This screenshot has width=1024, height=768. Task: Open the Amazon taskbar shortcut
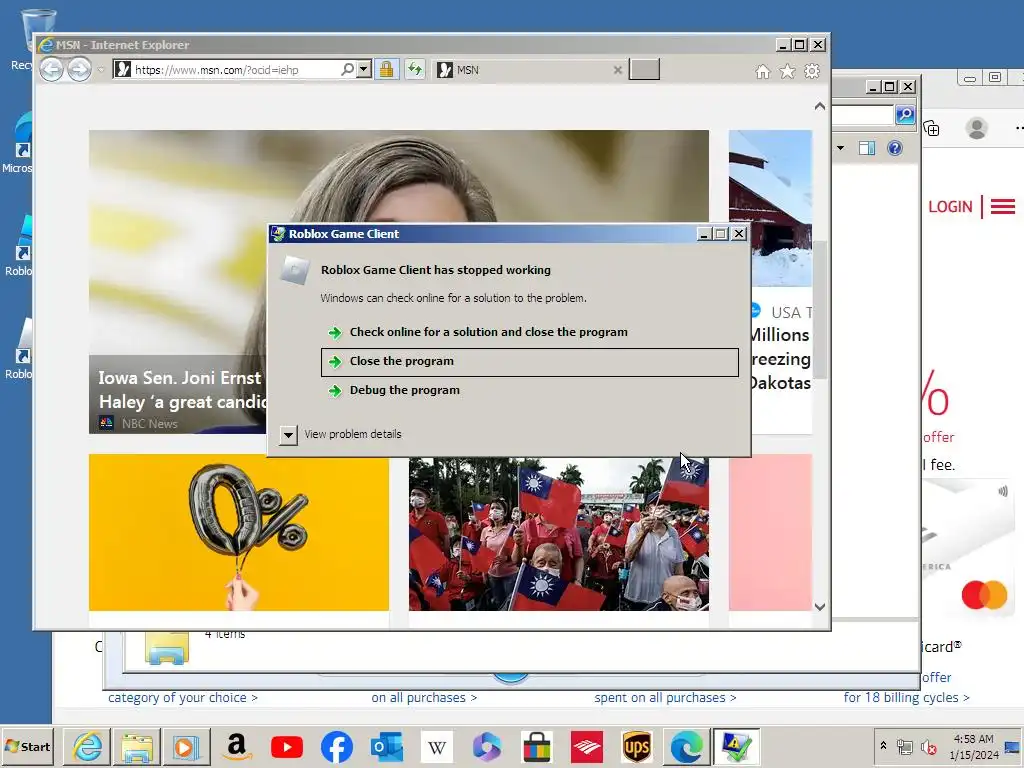click(x=237, y=746)
